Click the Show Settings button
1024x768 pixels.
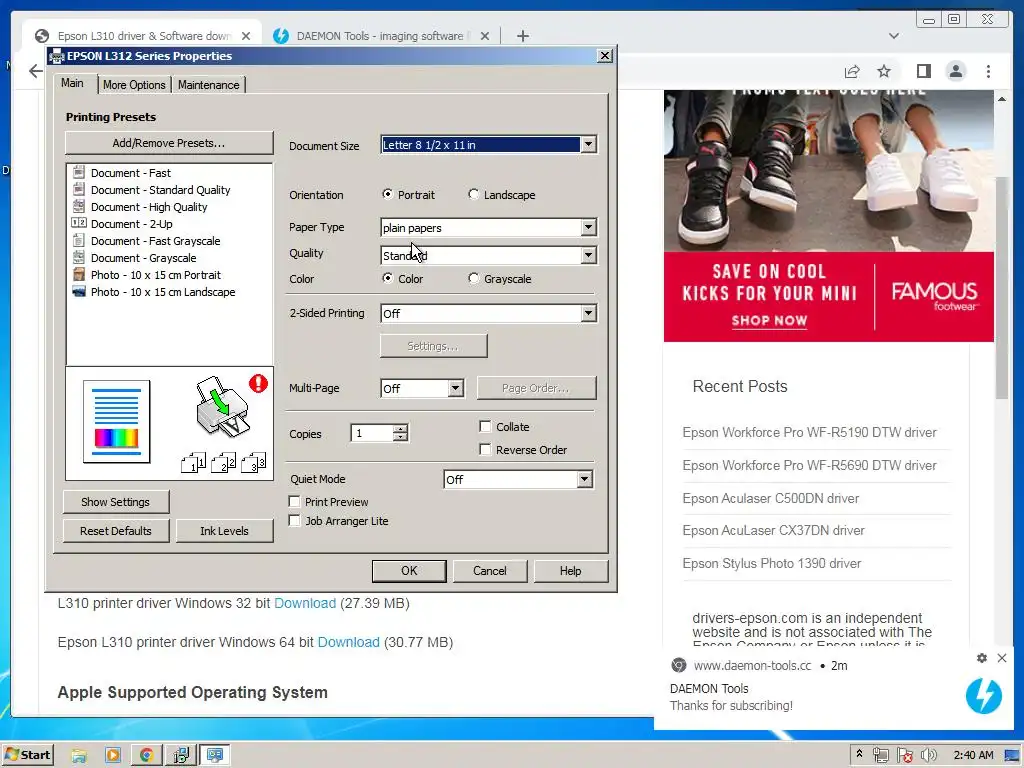point(116,502)
